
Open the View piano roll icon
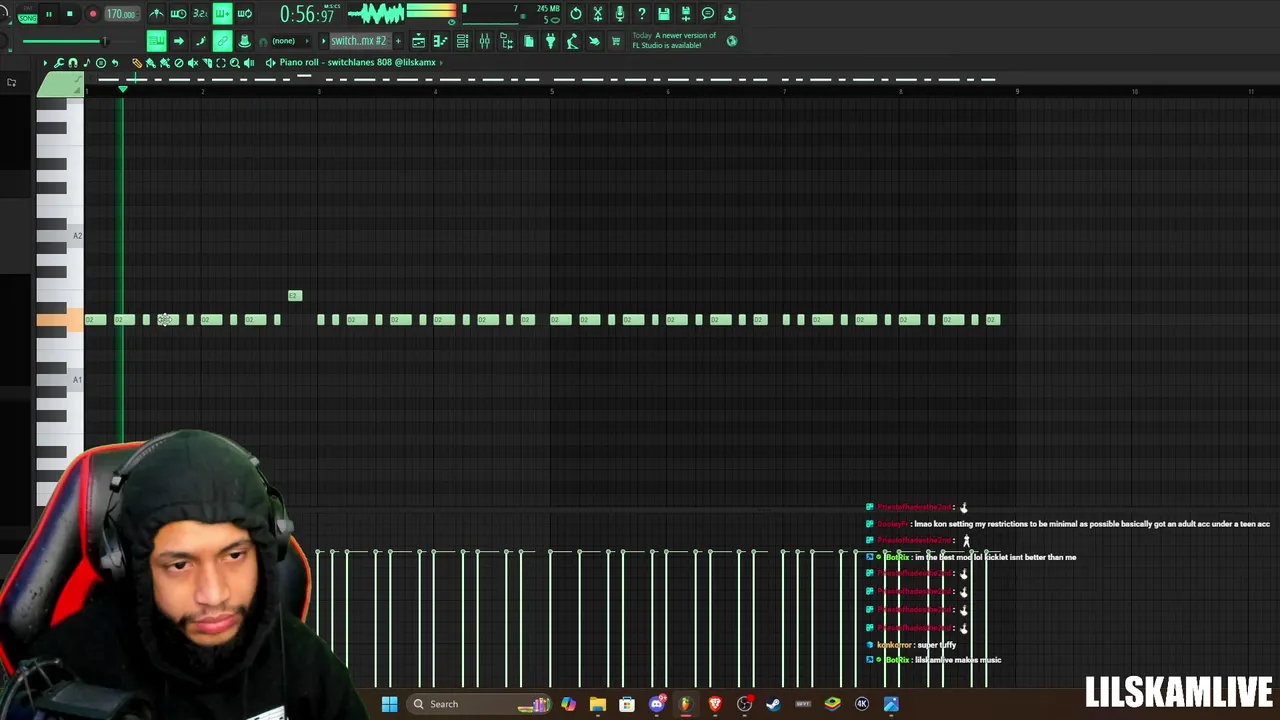tap(440, 41)
